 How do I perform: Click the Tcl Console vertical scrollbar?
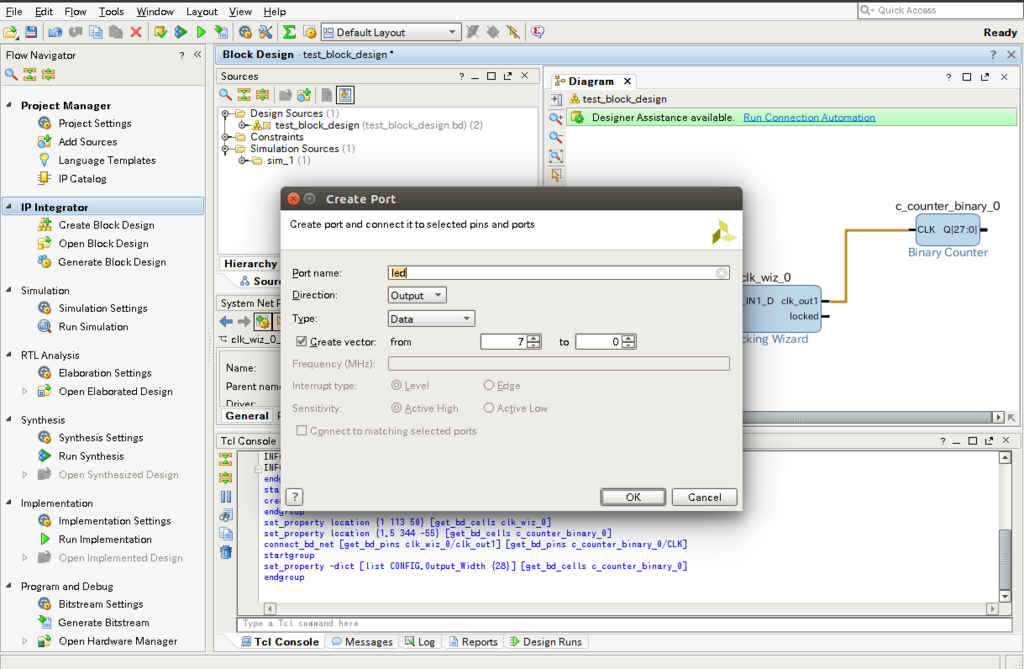(x=1005, y=527)
